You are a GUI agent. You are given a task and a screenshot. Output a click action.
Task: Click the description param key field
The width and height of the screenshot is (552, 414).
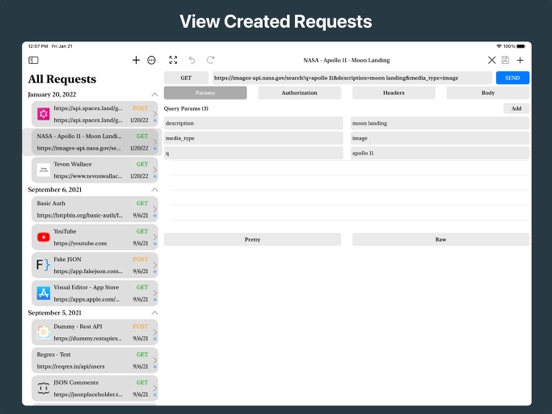[253, 123]
